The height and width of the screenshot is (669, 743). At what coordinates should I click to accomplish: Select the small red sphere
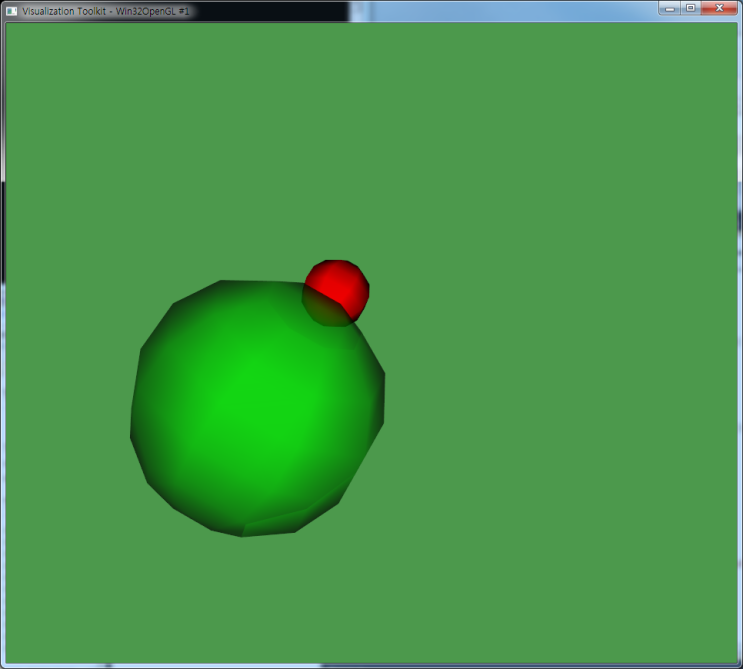343,281
